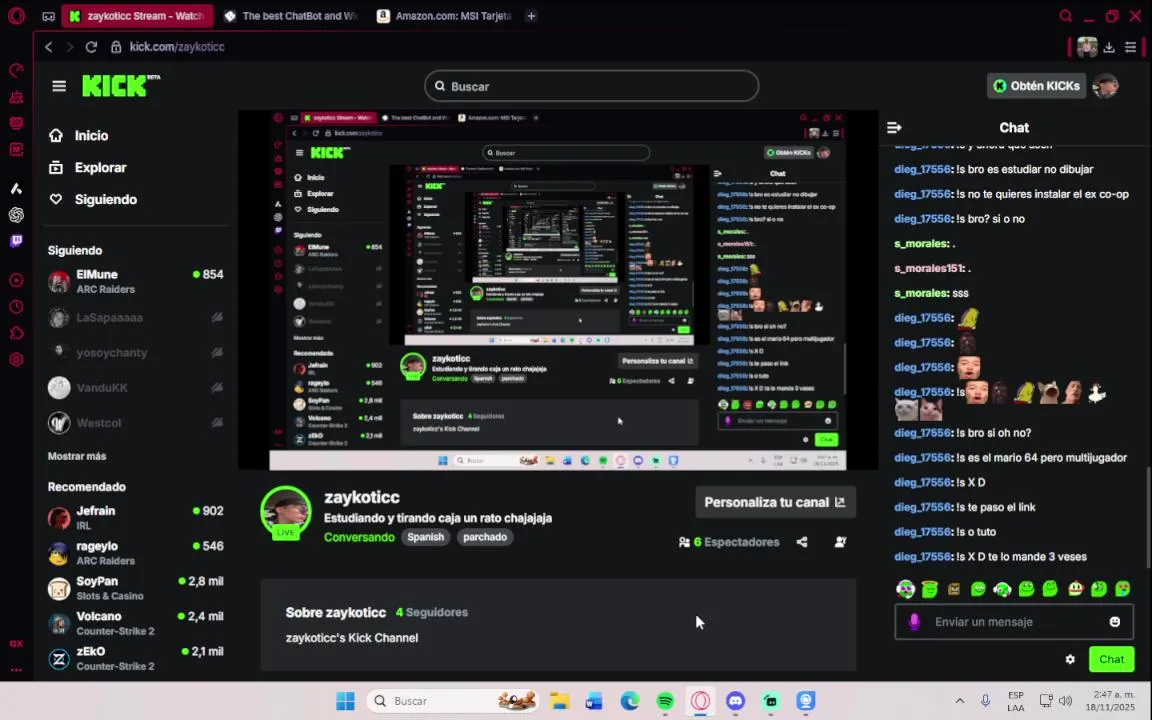This screenshot has height=720, width=1152.
Task: Click the user icon beside share
Action: 840,542
